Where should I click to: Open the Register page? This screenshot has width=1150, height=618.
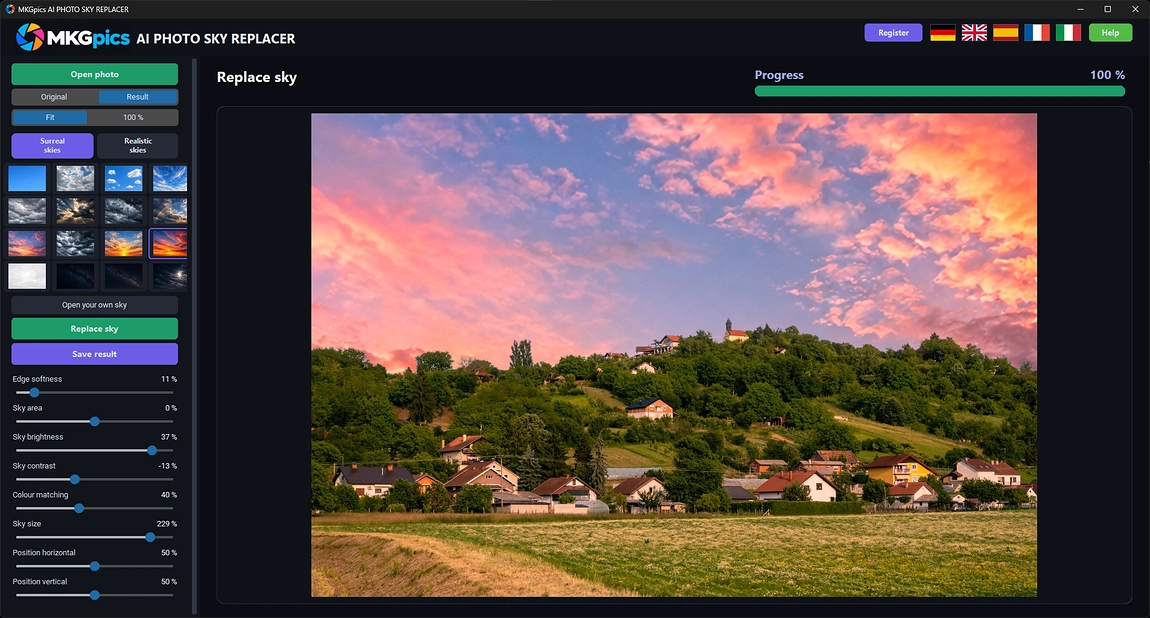[x=893, y=32]
